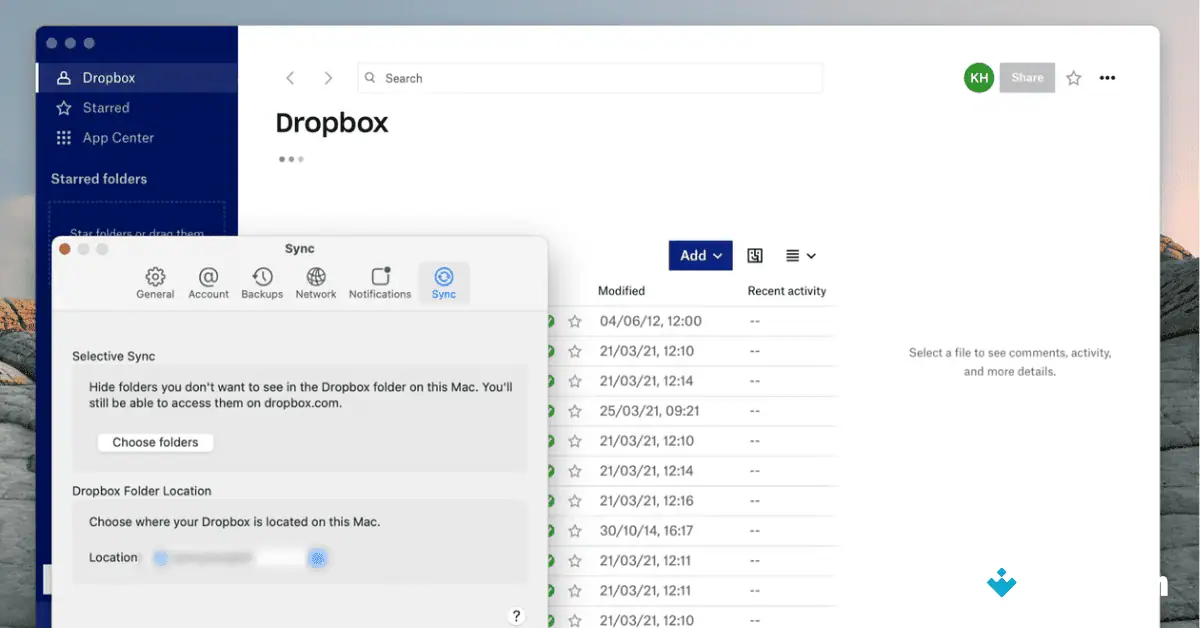Open the App Center from the sidebar

117,137
